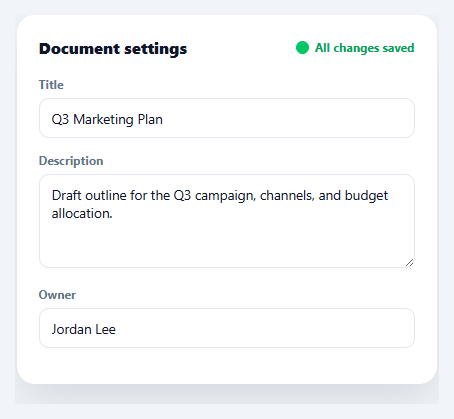Screen dimensions: 454x419
Task: Click the "Description" field label
Action: point(71,161)
